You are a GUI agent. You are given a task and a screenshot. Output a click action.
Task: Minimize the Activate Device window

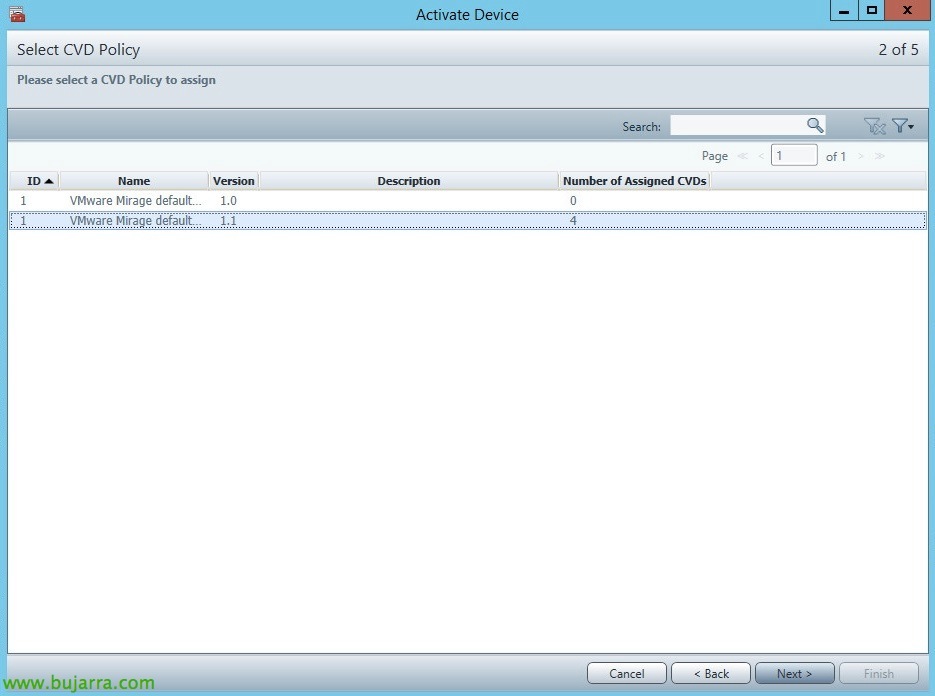tap(844, 10)
